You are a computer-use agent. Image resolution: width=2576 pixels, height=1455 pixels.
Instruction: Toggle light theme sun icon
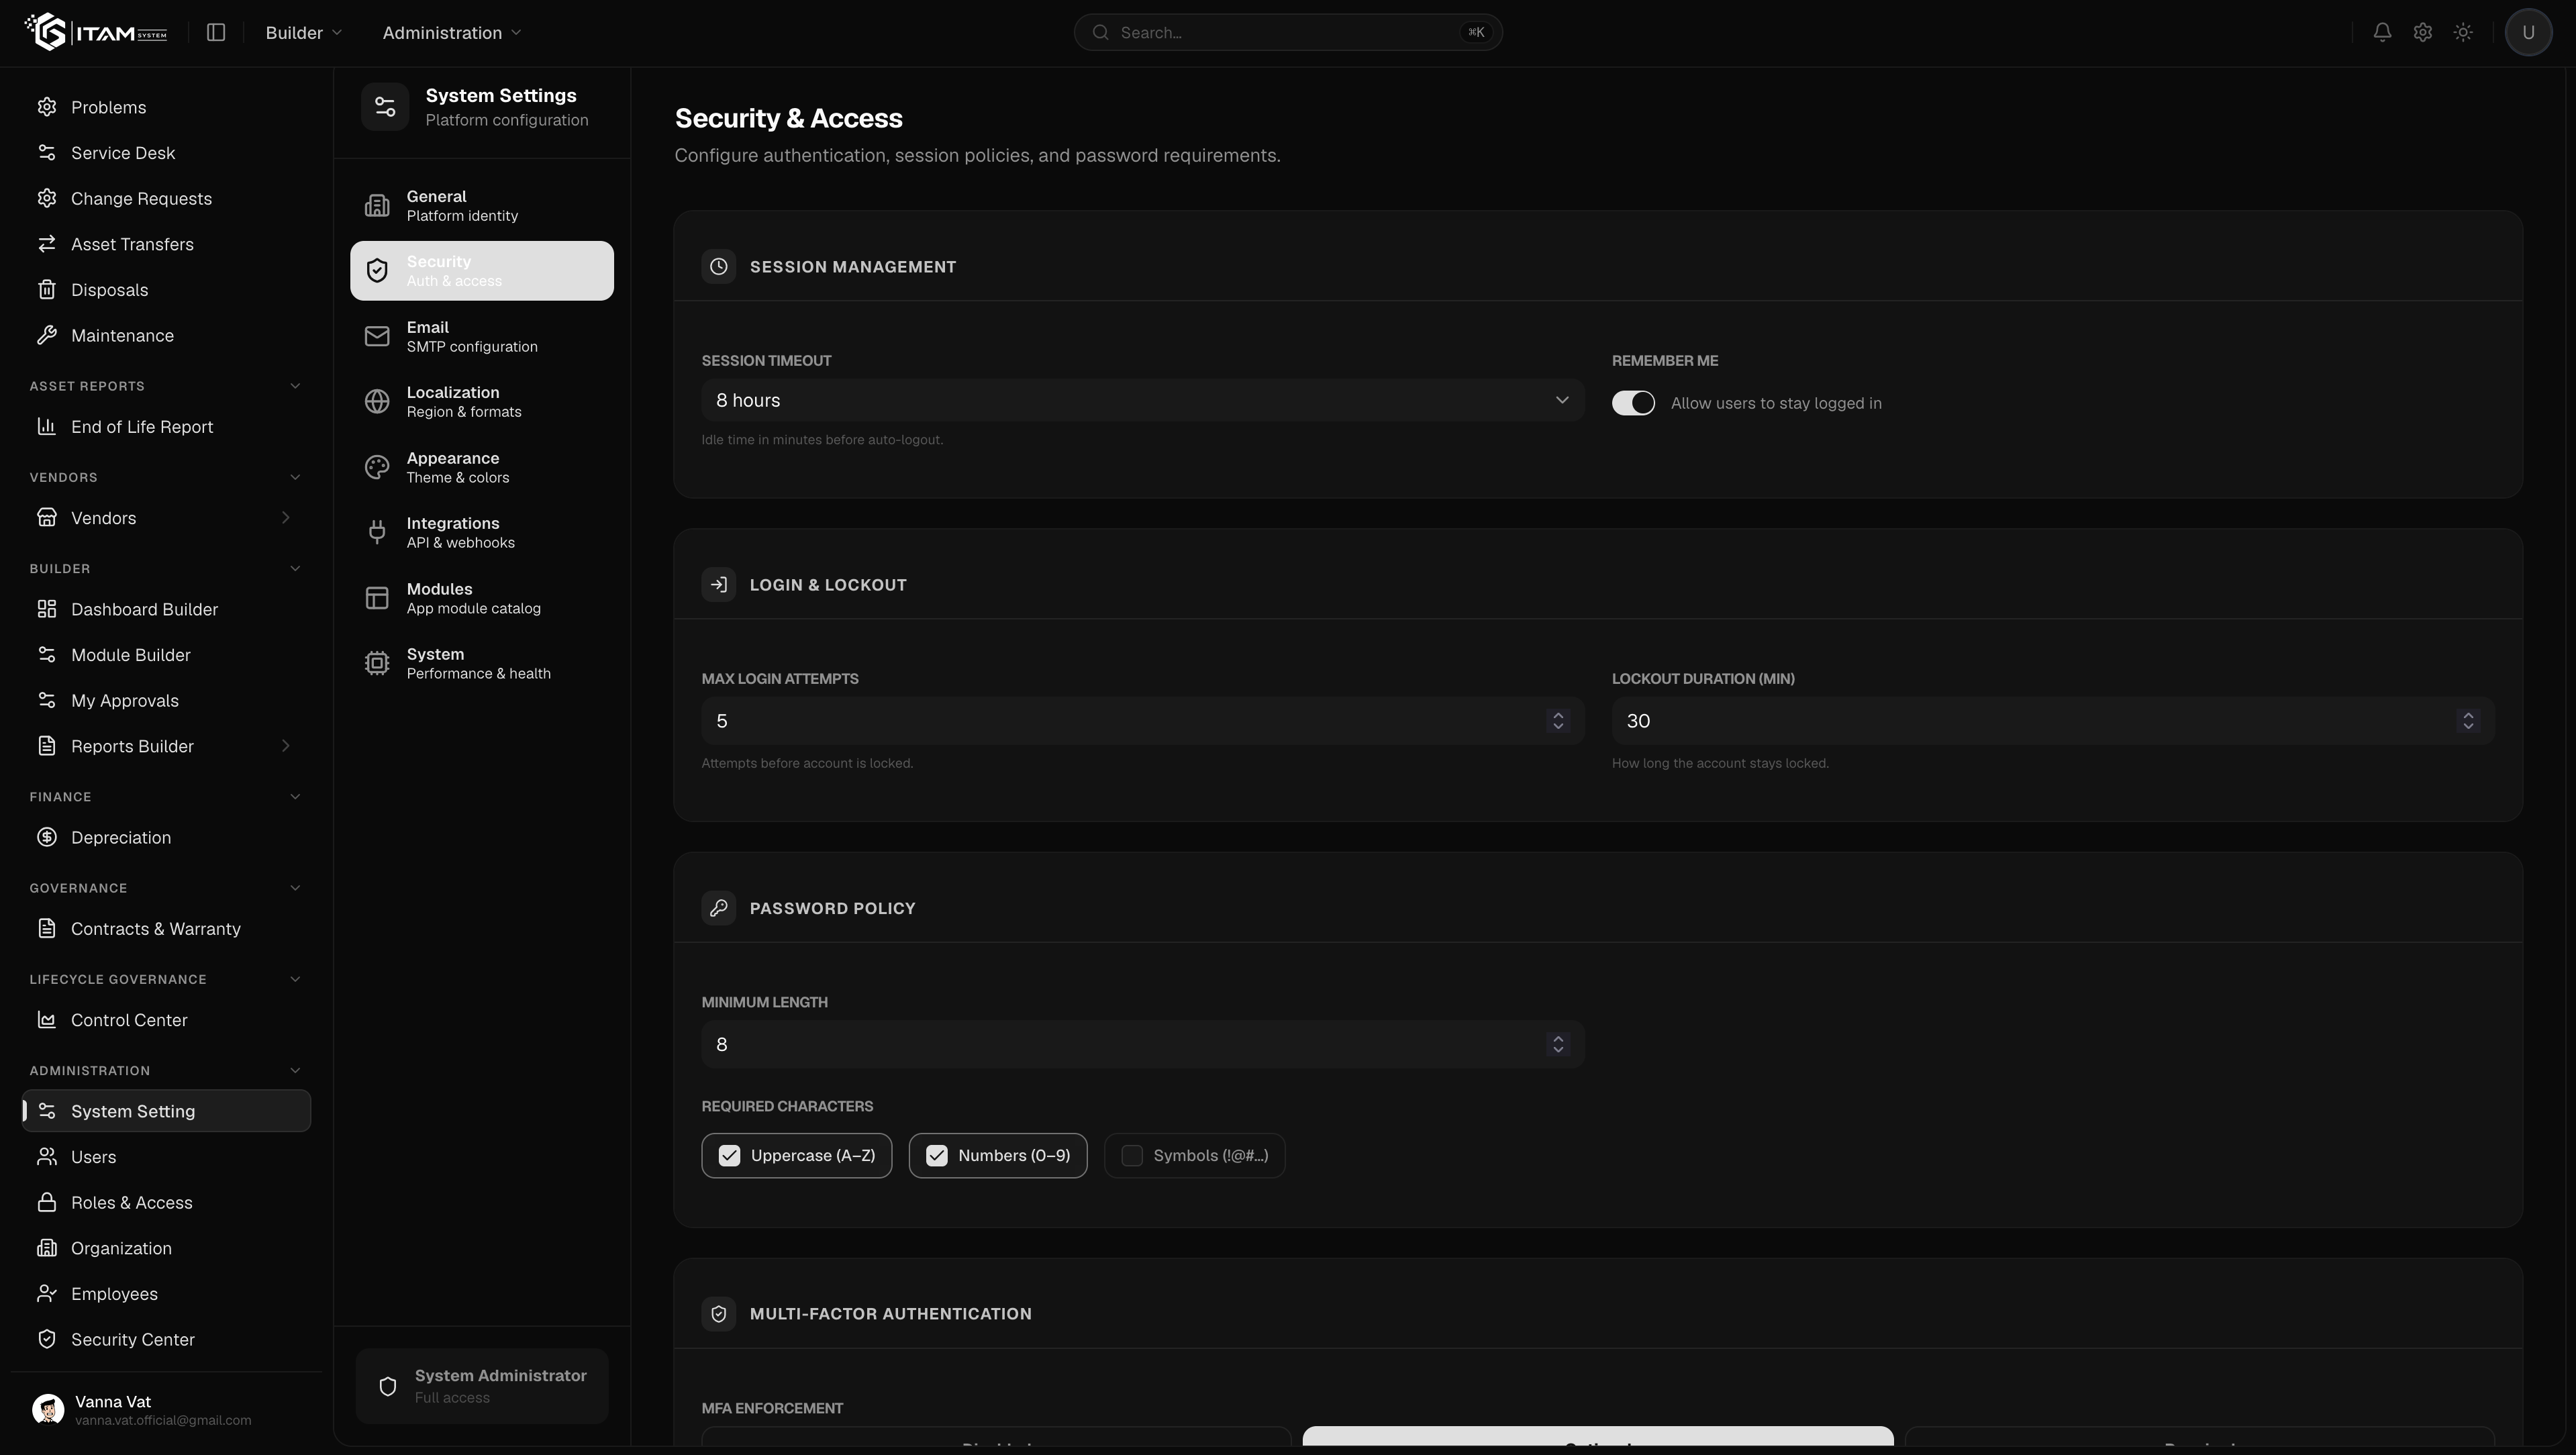pos(2463,32)
